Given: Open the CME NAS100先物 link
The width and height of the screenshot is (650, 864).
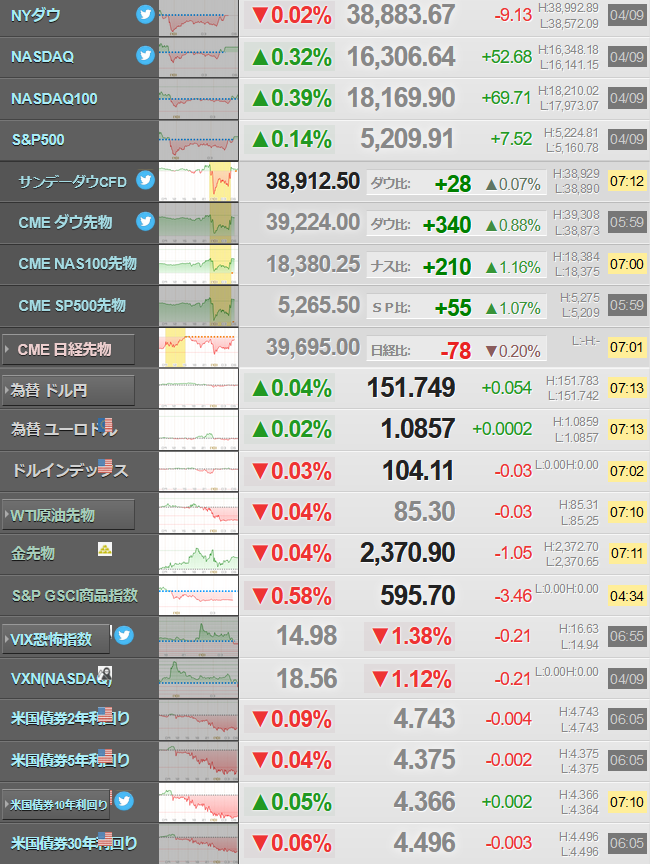Looking at the screenshot, I should point(78,263).
